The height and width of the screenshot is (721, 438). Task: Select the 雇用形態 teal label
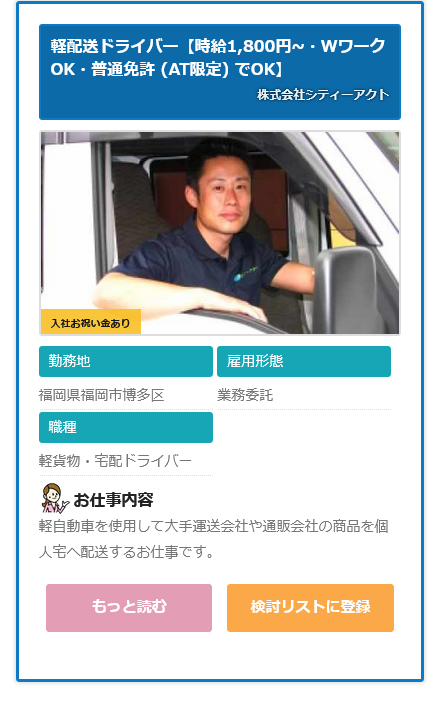(x=304, y=361)
